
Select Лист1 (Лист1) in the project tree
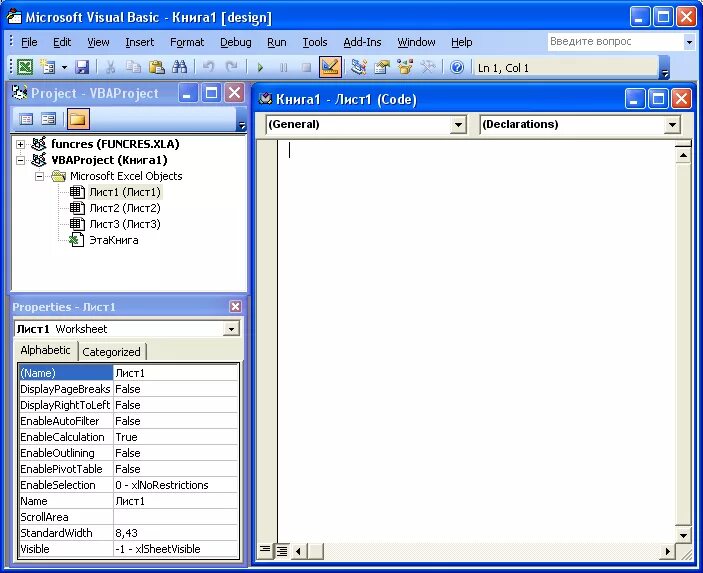pyautogui.click(x=125, y=192)
